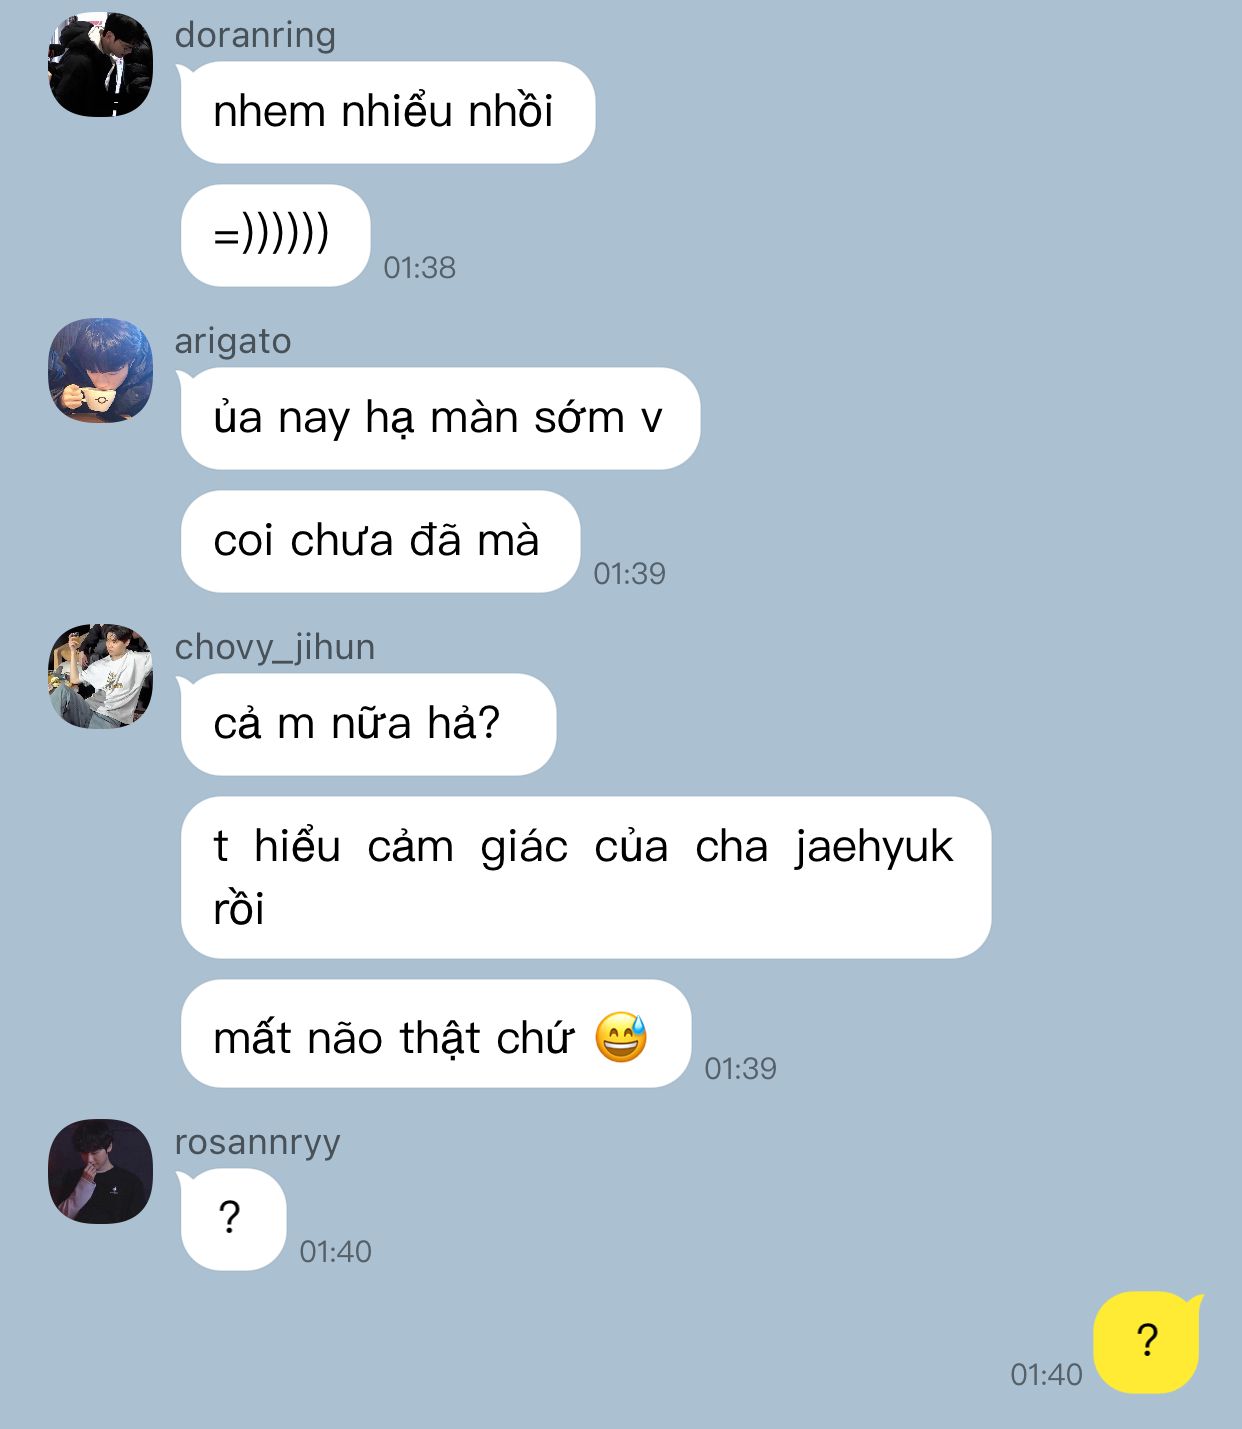Tap the message 'cả m nữa hả?'

368,724
